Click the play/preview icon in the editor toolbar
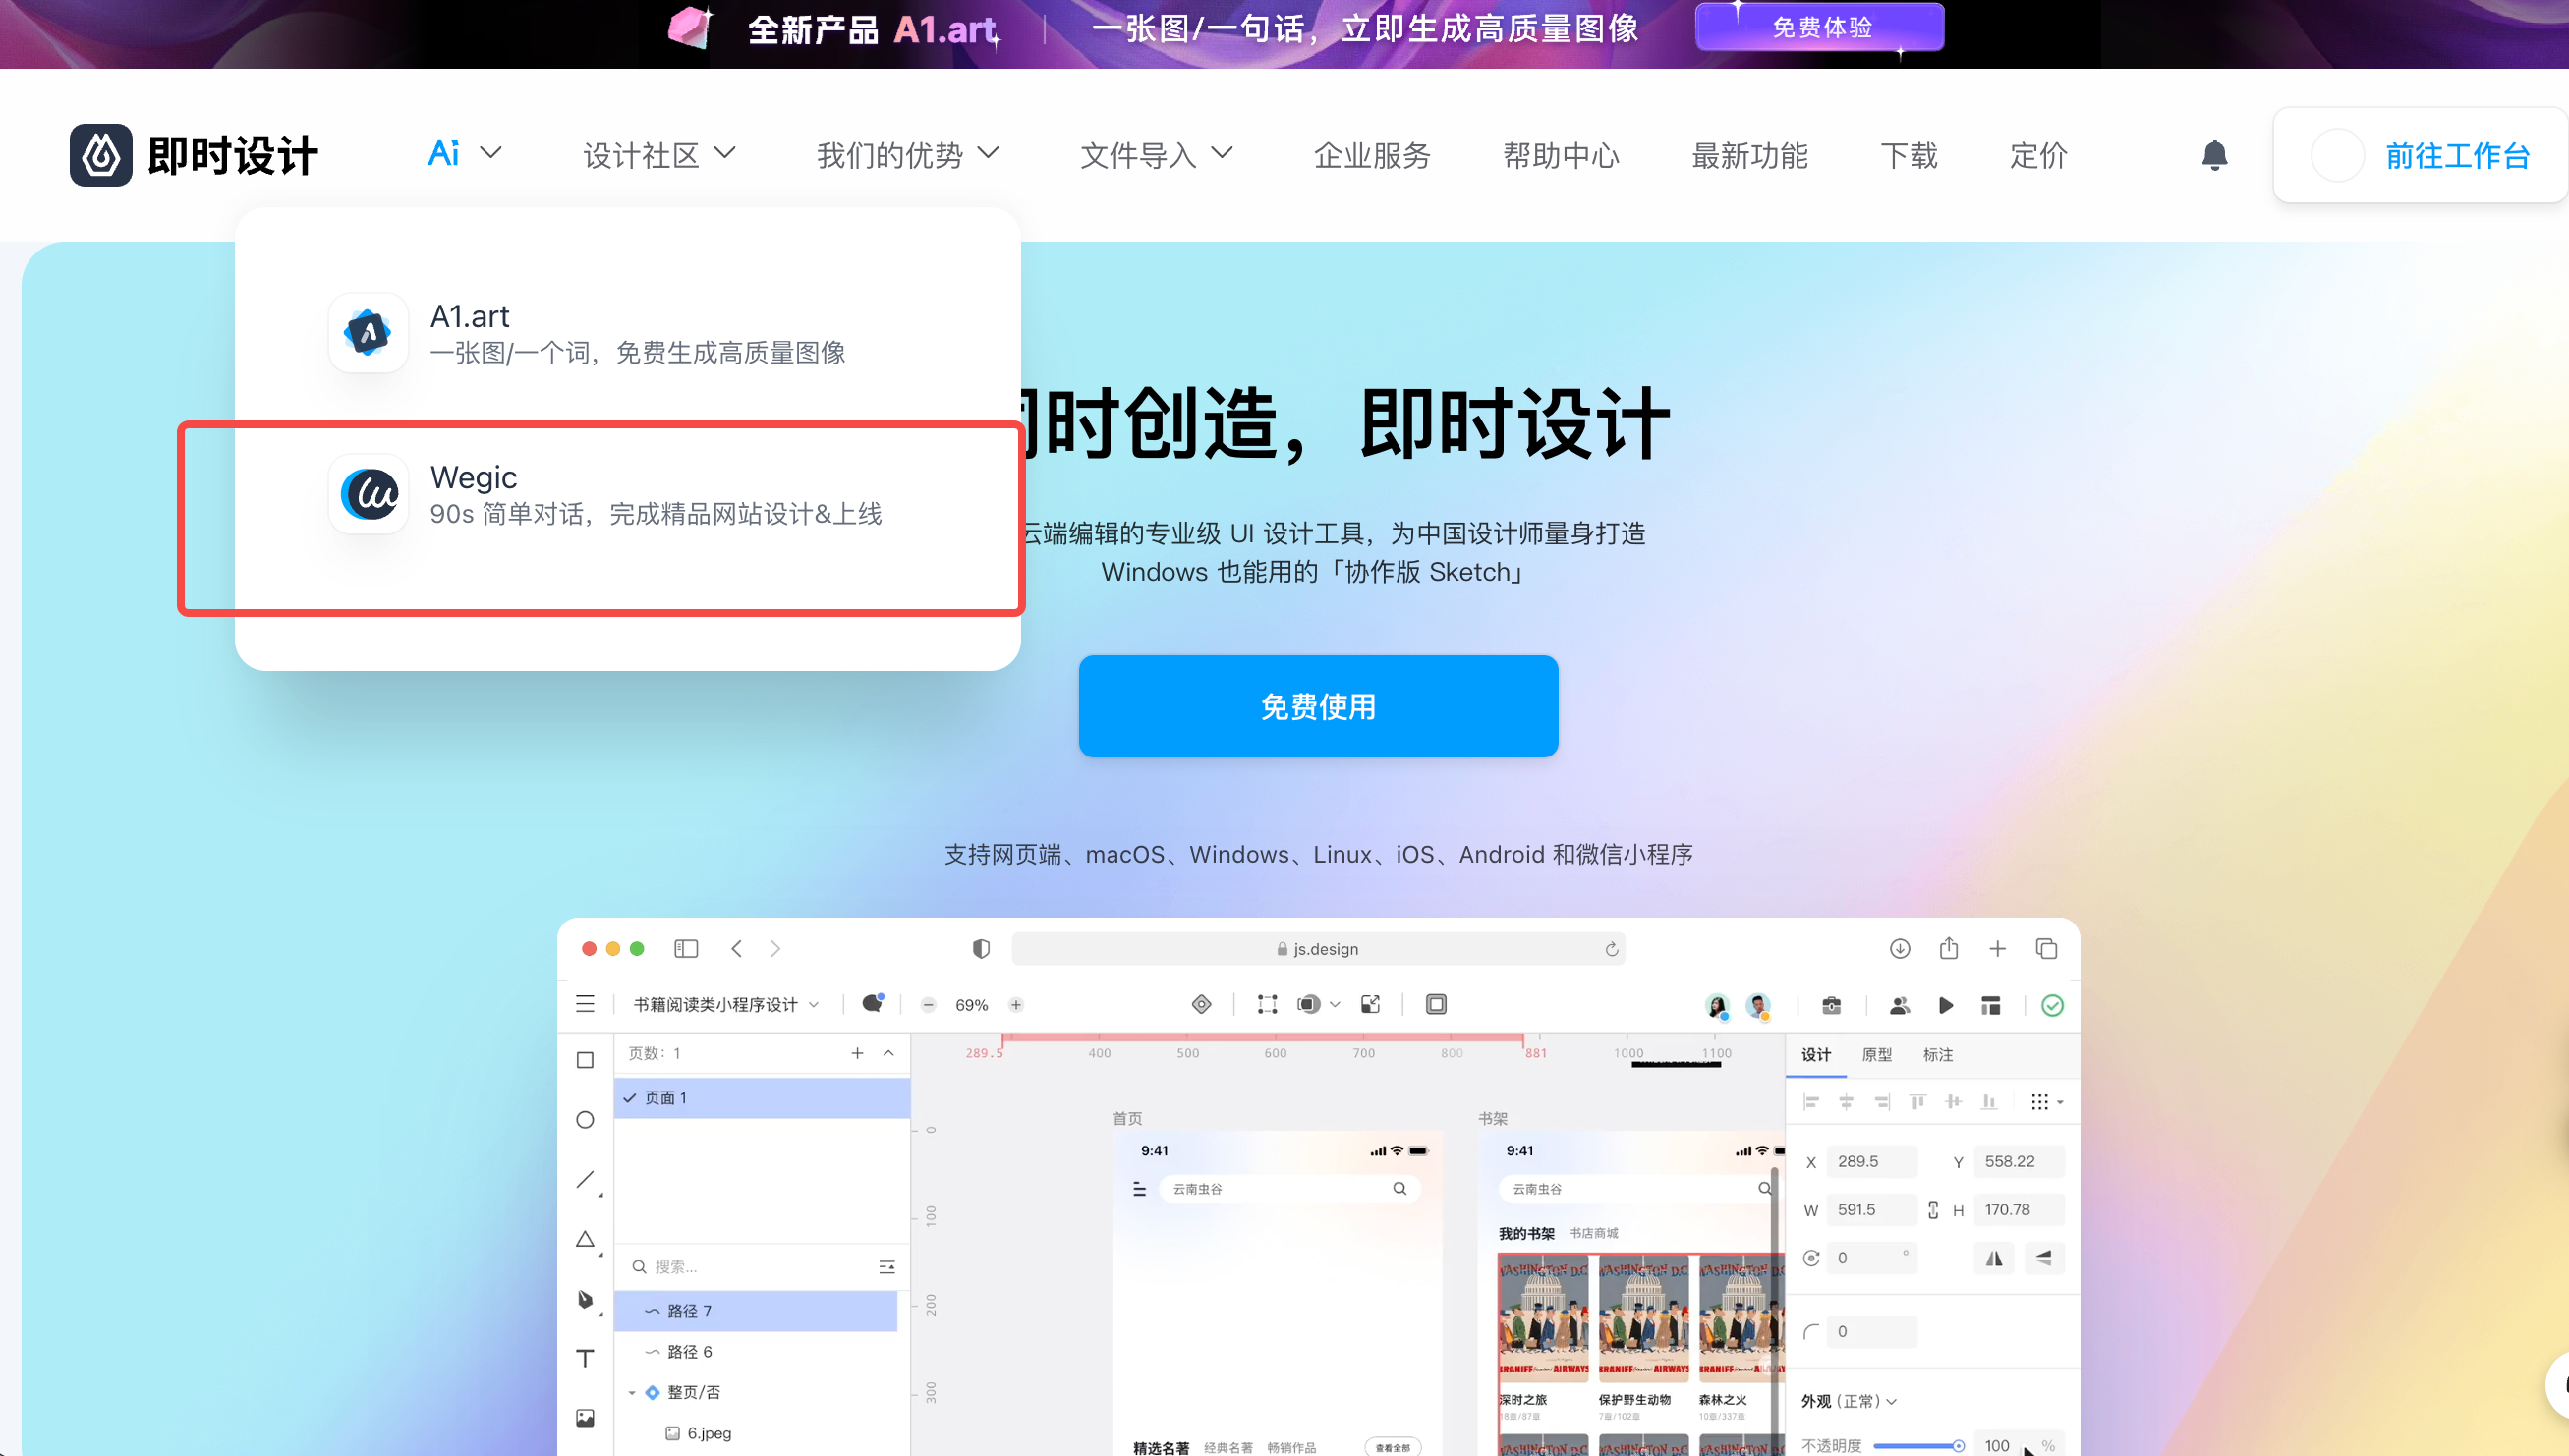Screen dimensions: 2569x1456 (x=1945, y=1005)
